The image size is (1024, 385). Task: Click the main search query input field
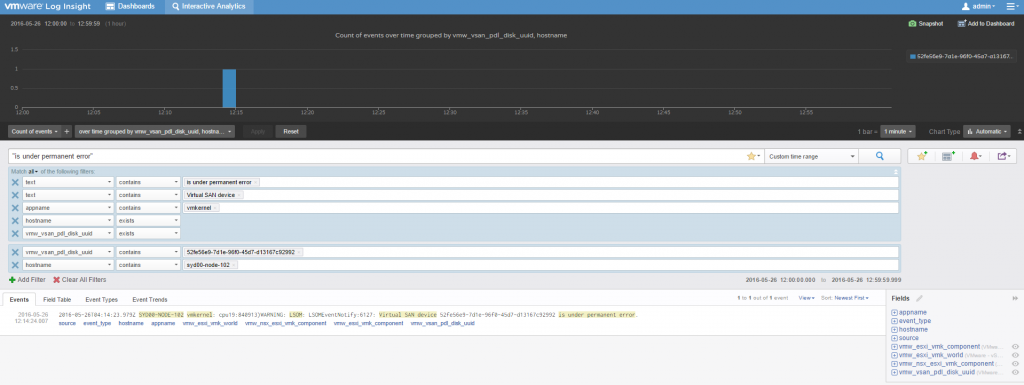[377, 157]
